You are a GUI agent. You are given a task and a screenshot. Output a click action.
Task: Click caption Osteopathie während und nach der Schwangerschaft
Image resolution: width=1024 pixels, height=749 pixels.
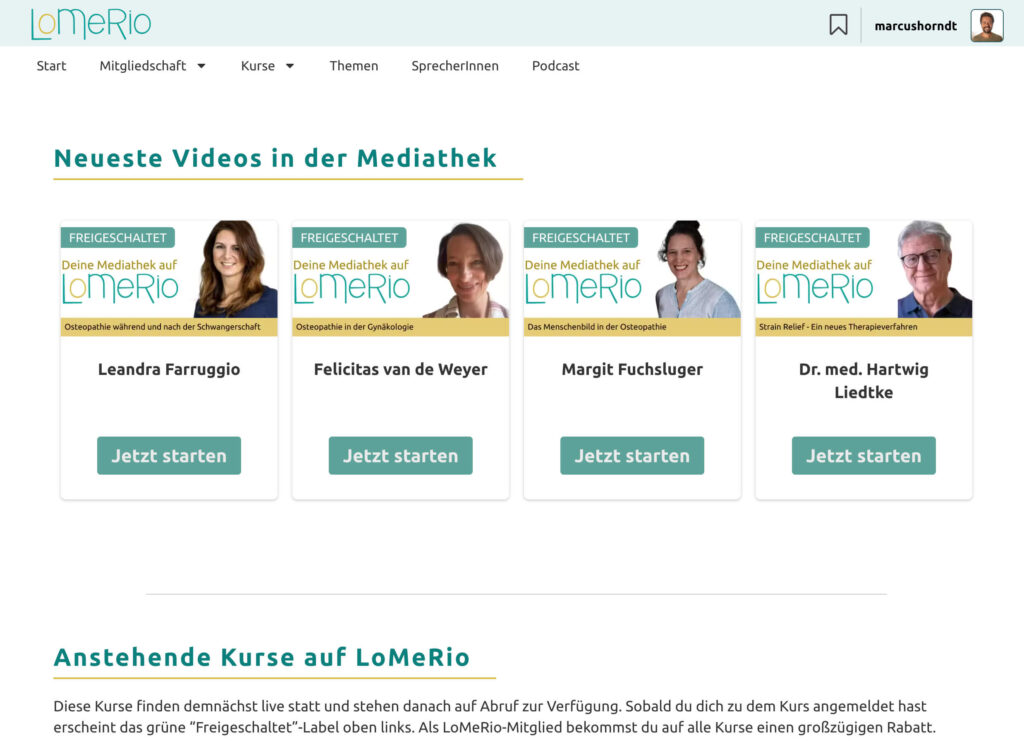(162, 327)
